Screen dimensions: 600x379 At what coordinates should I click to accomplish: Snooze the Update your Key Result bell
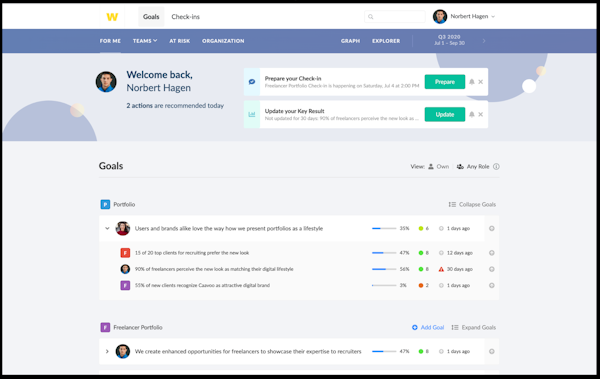point(472,114)
